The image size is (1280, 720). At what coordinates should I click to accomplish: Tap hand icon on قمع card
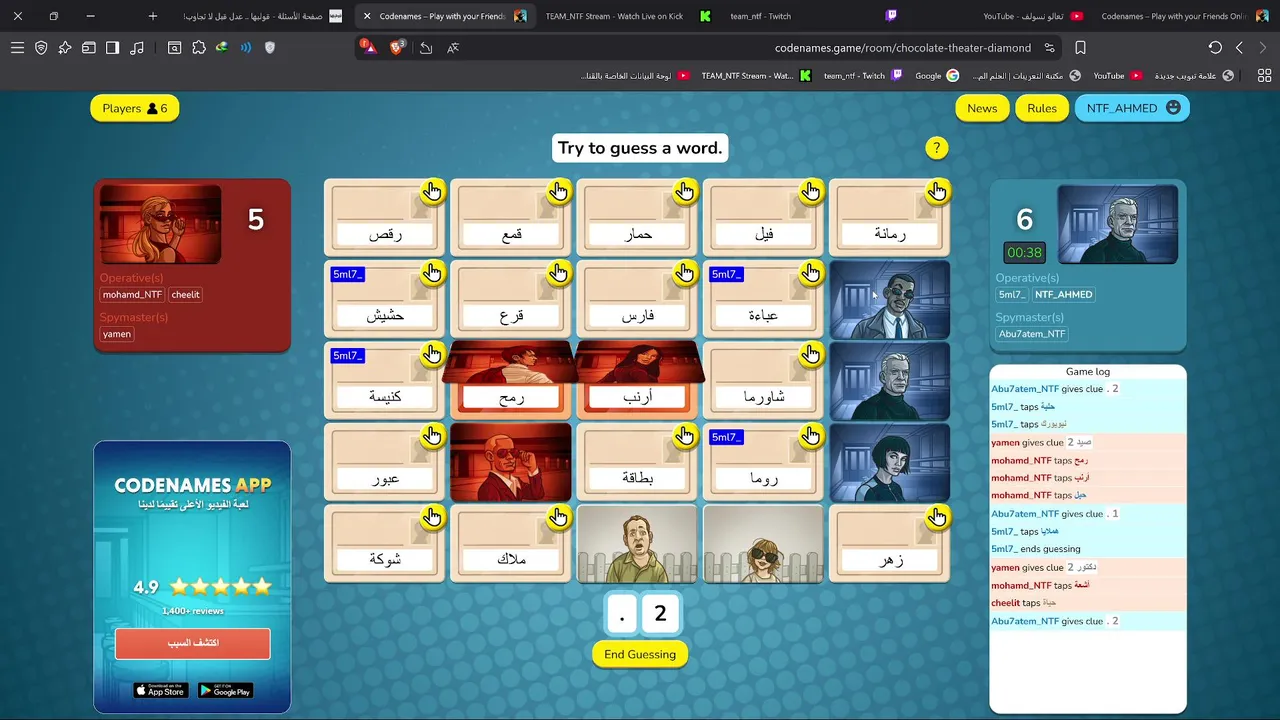(558, 191)
